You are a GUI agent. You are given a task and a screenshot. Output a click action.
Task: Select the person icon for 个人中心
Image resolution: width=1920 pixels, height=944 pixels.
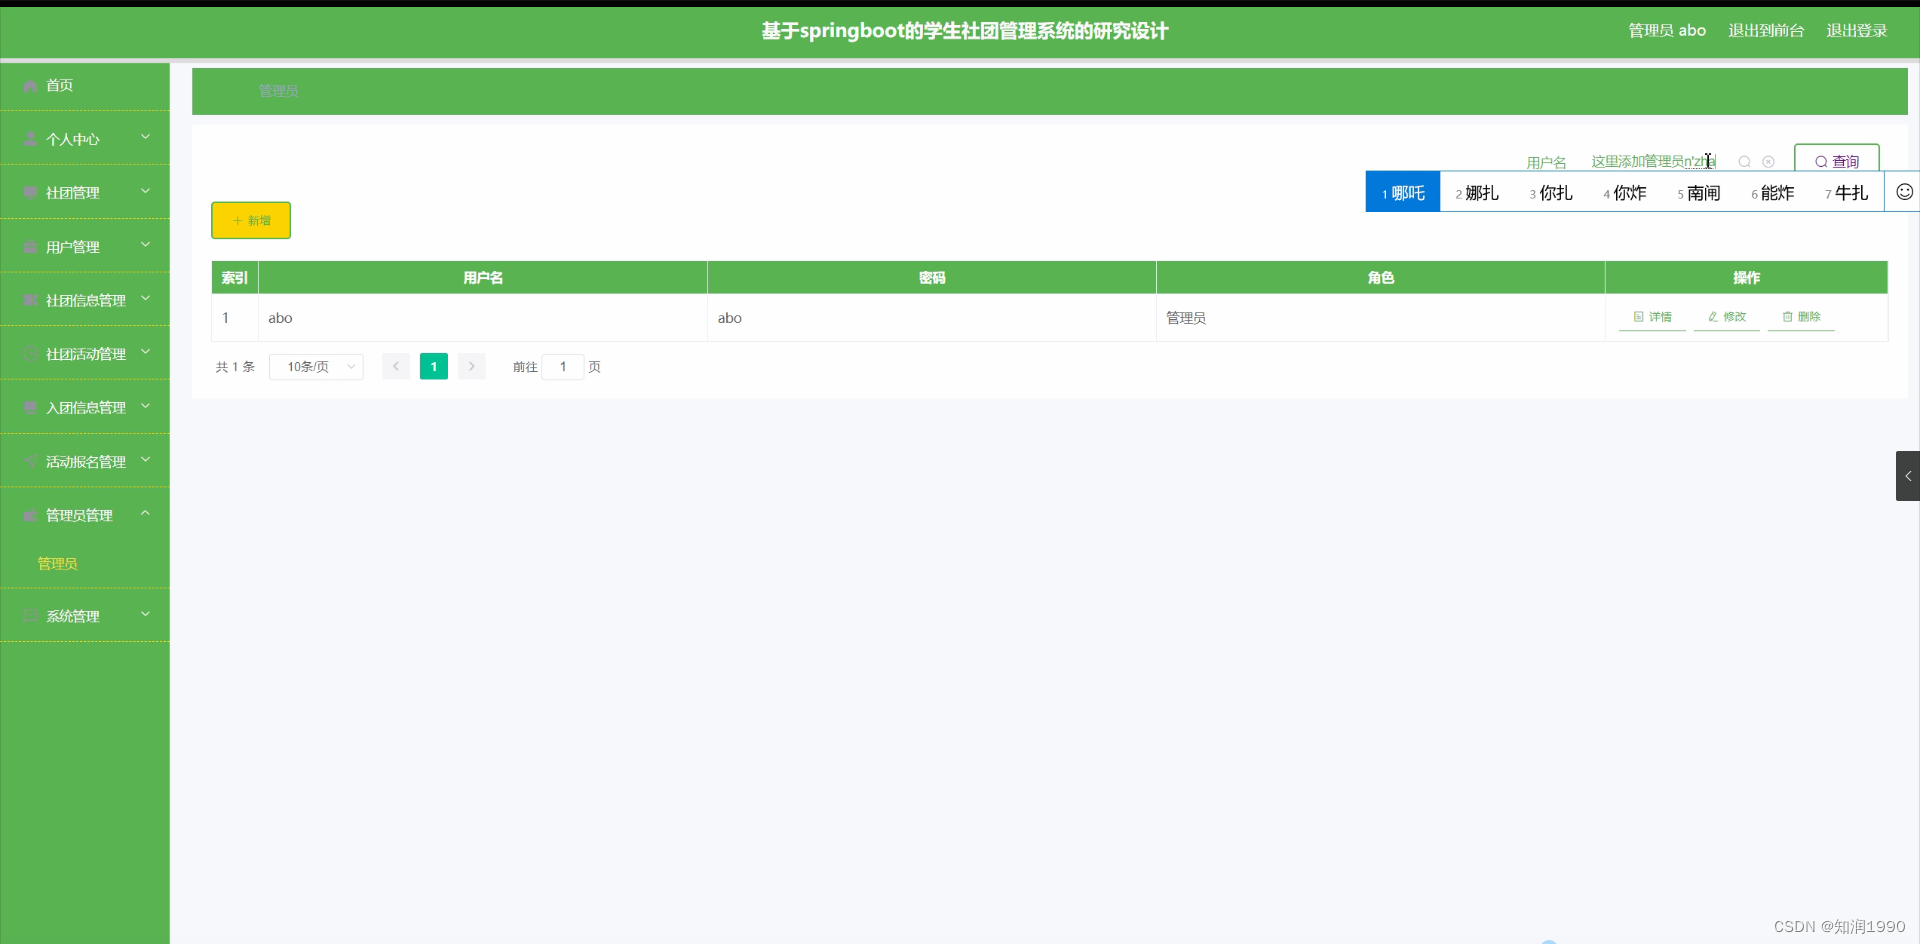point(29,138)
